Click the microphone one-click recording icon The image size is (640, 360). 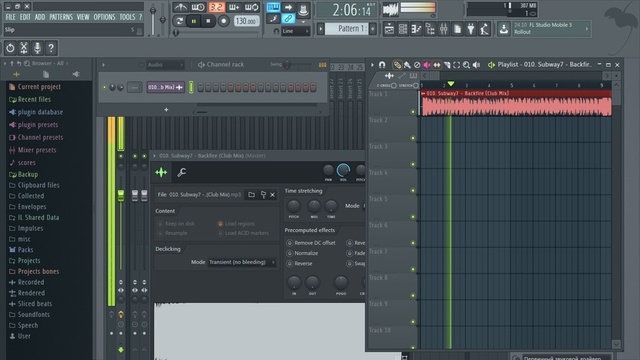(37, 48)
